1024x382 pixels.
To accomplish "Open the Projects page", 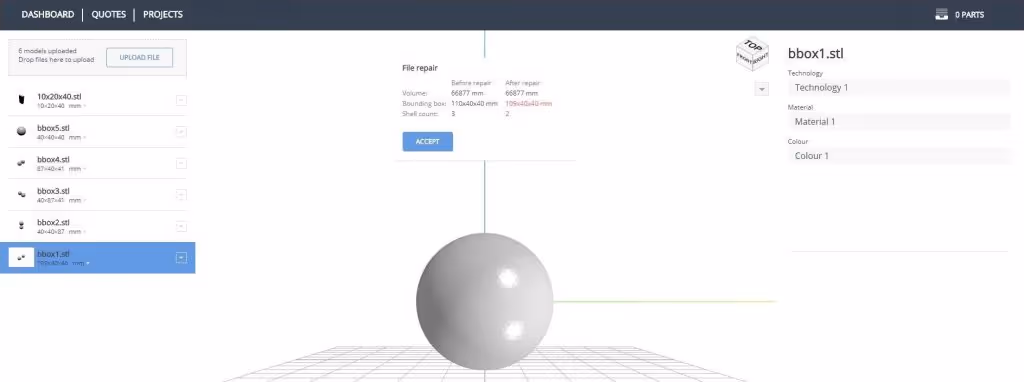I will 163,14.
